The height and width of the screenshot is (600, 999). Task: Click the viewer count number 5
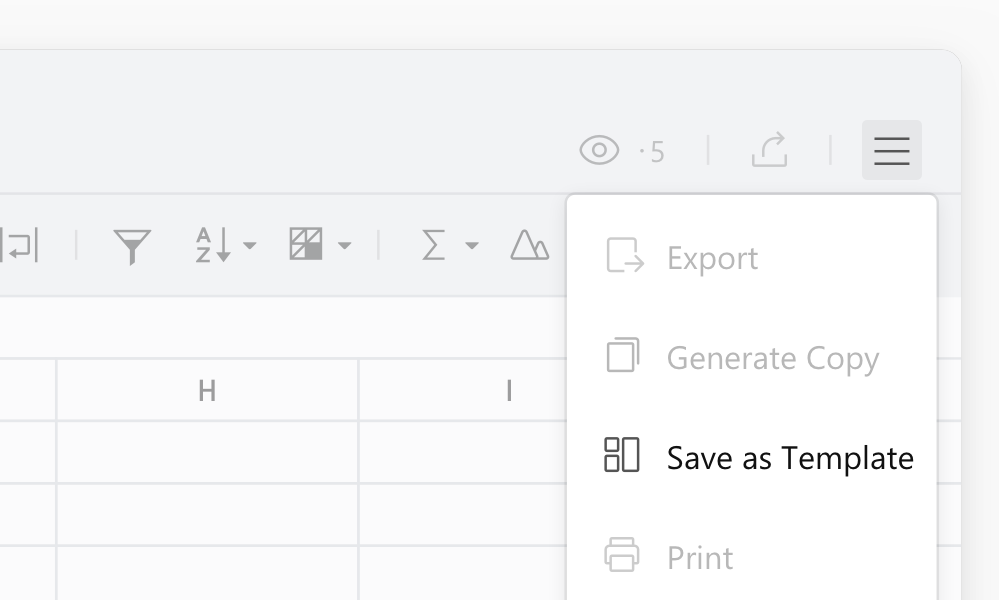pos(657,152)
